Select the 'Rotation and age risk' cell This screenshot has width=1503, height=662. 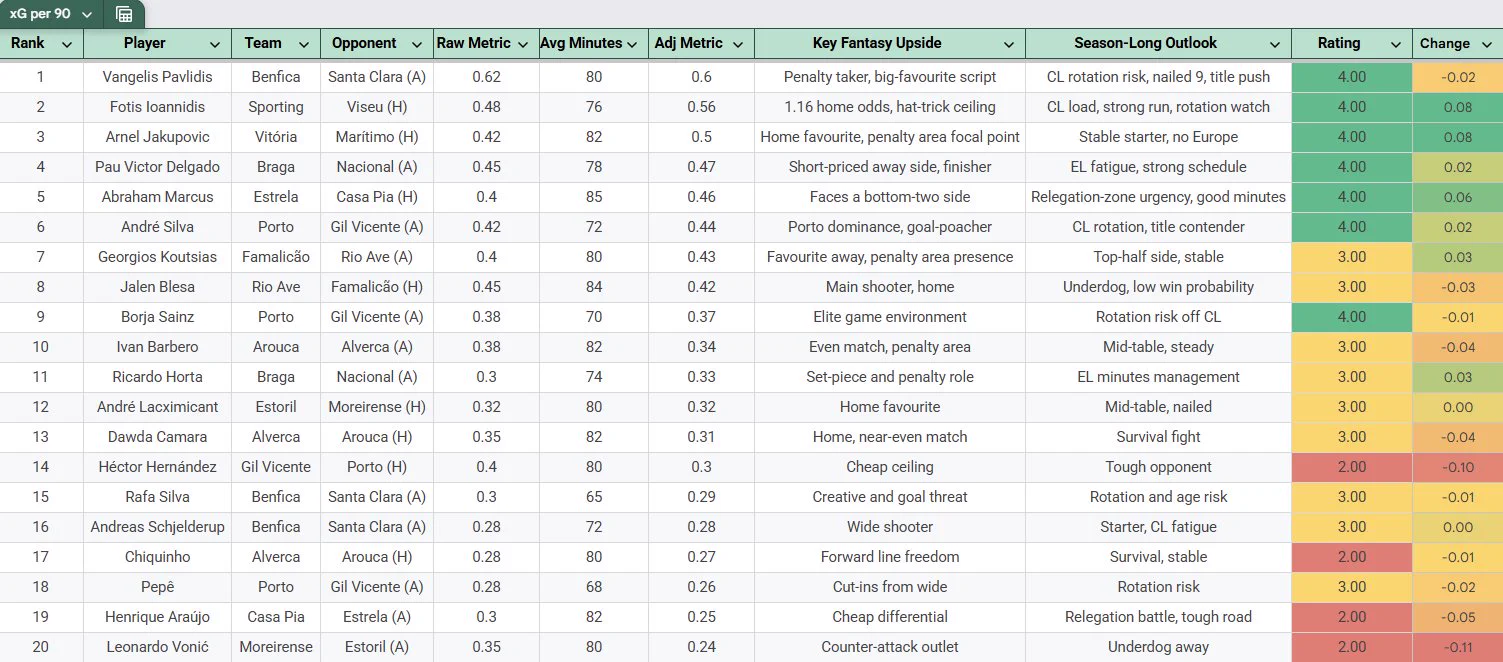tap(1158, 497)
